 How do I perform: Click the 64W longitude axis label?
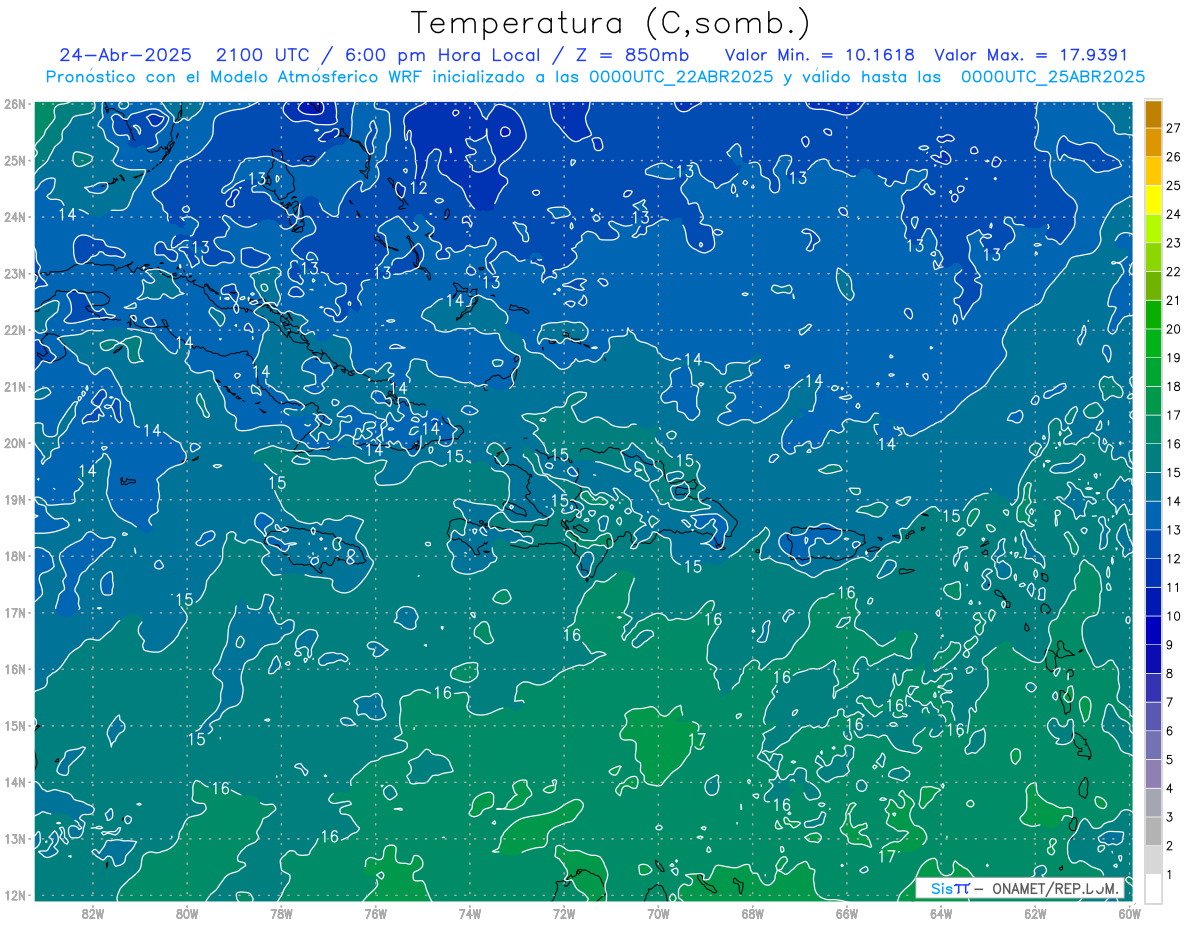point(941,913)
